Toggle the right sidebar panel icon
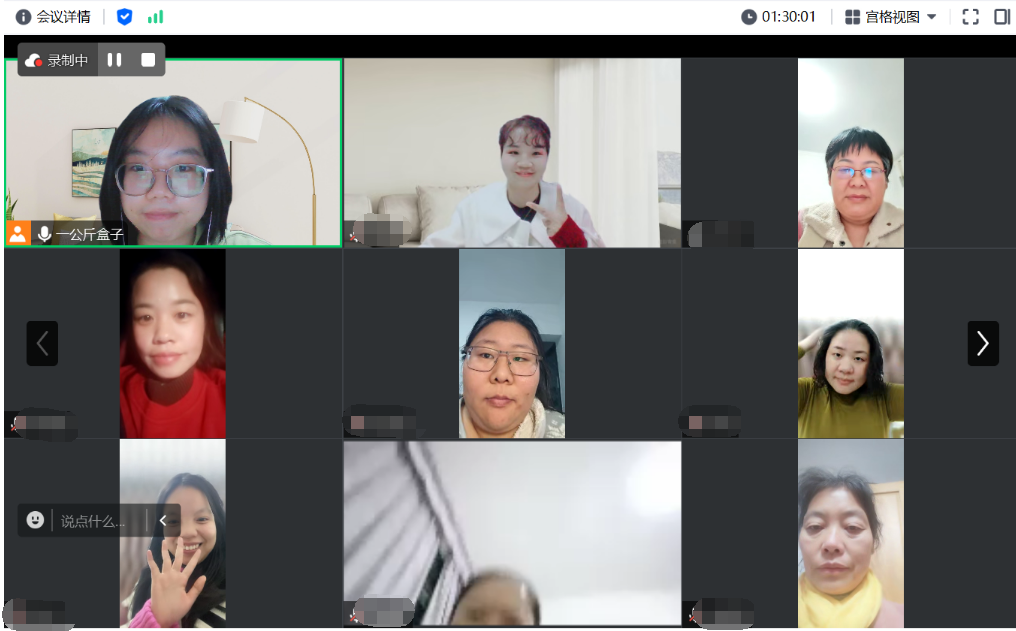The width and height of the screenshot is (1016, 631). [x=1002, y=17]
